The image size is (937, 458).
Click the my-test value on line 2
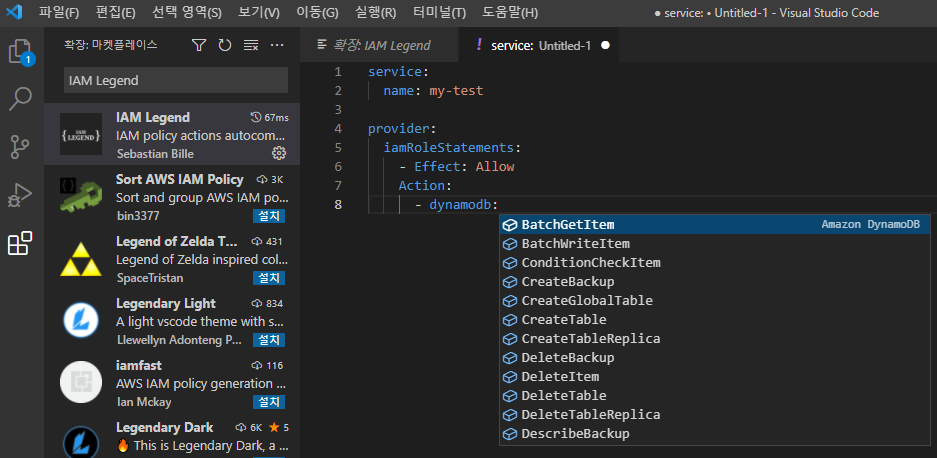click(x=456, y=91)
